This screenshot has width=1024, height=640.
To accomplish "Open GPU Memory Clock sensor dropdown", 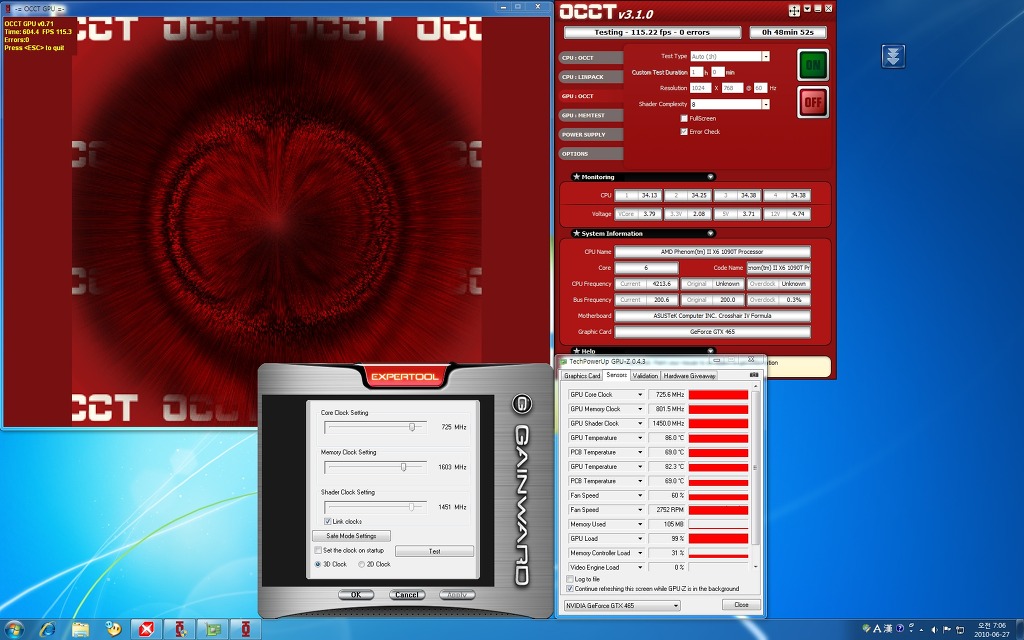I will (640, 409).
